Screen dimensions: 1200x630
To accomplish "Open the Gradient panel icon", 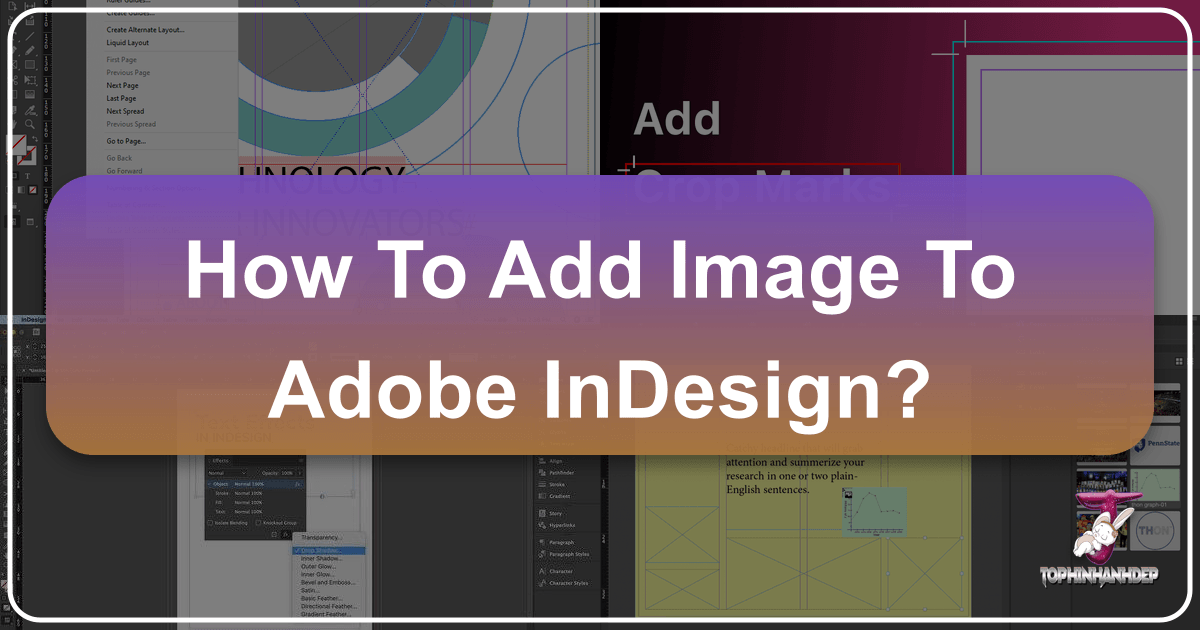I will [x=541, y=496].
